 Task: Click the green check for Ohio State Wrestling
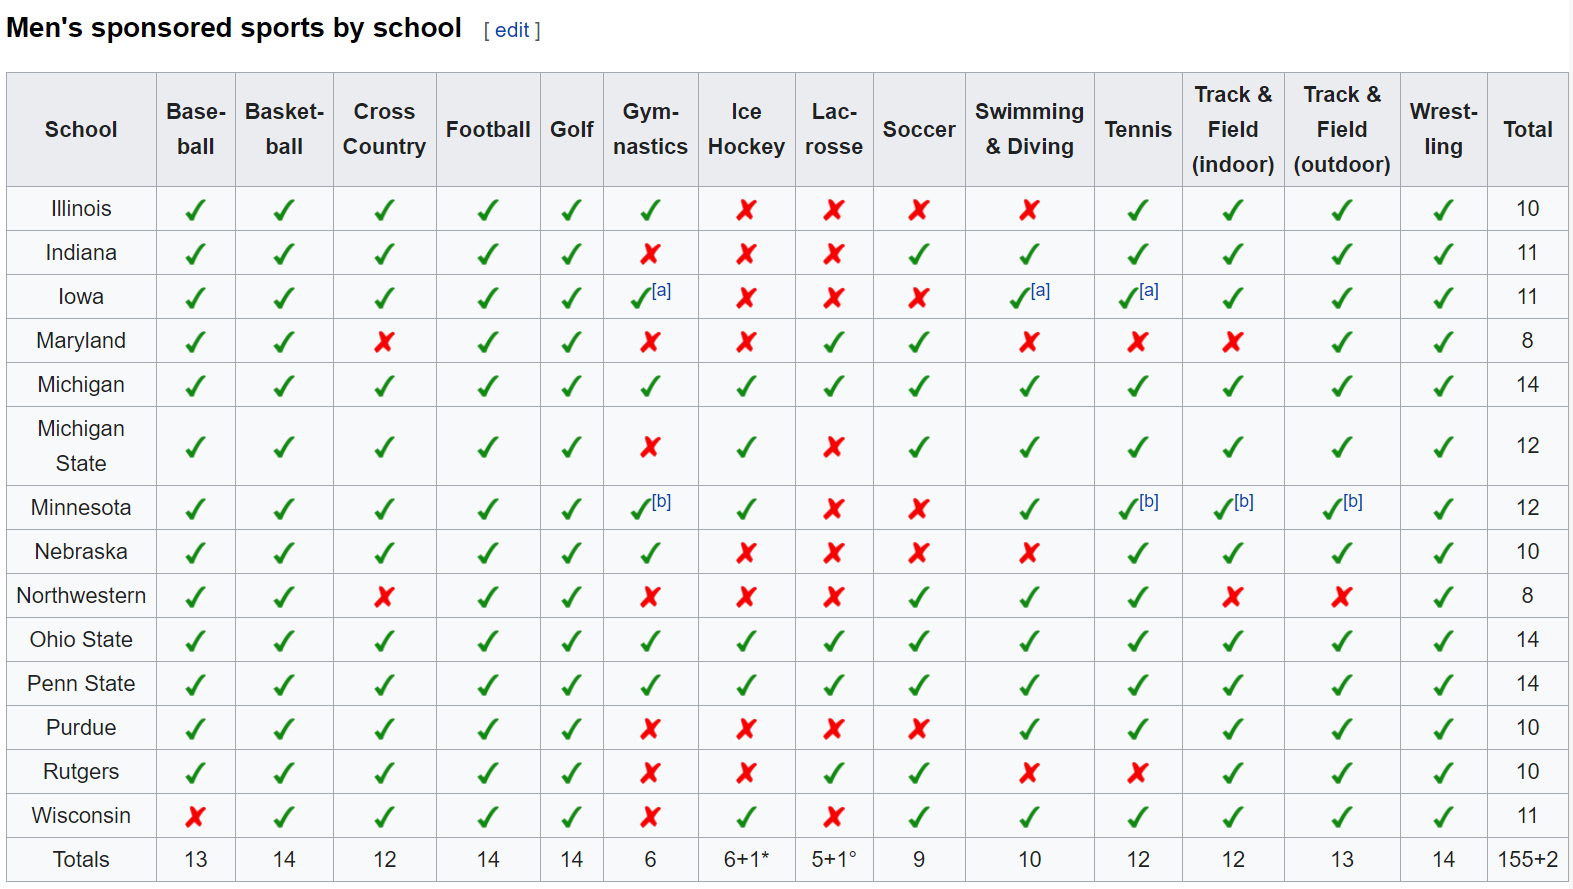tap(1443, 641)
